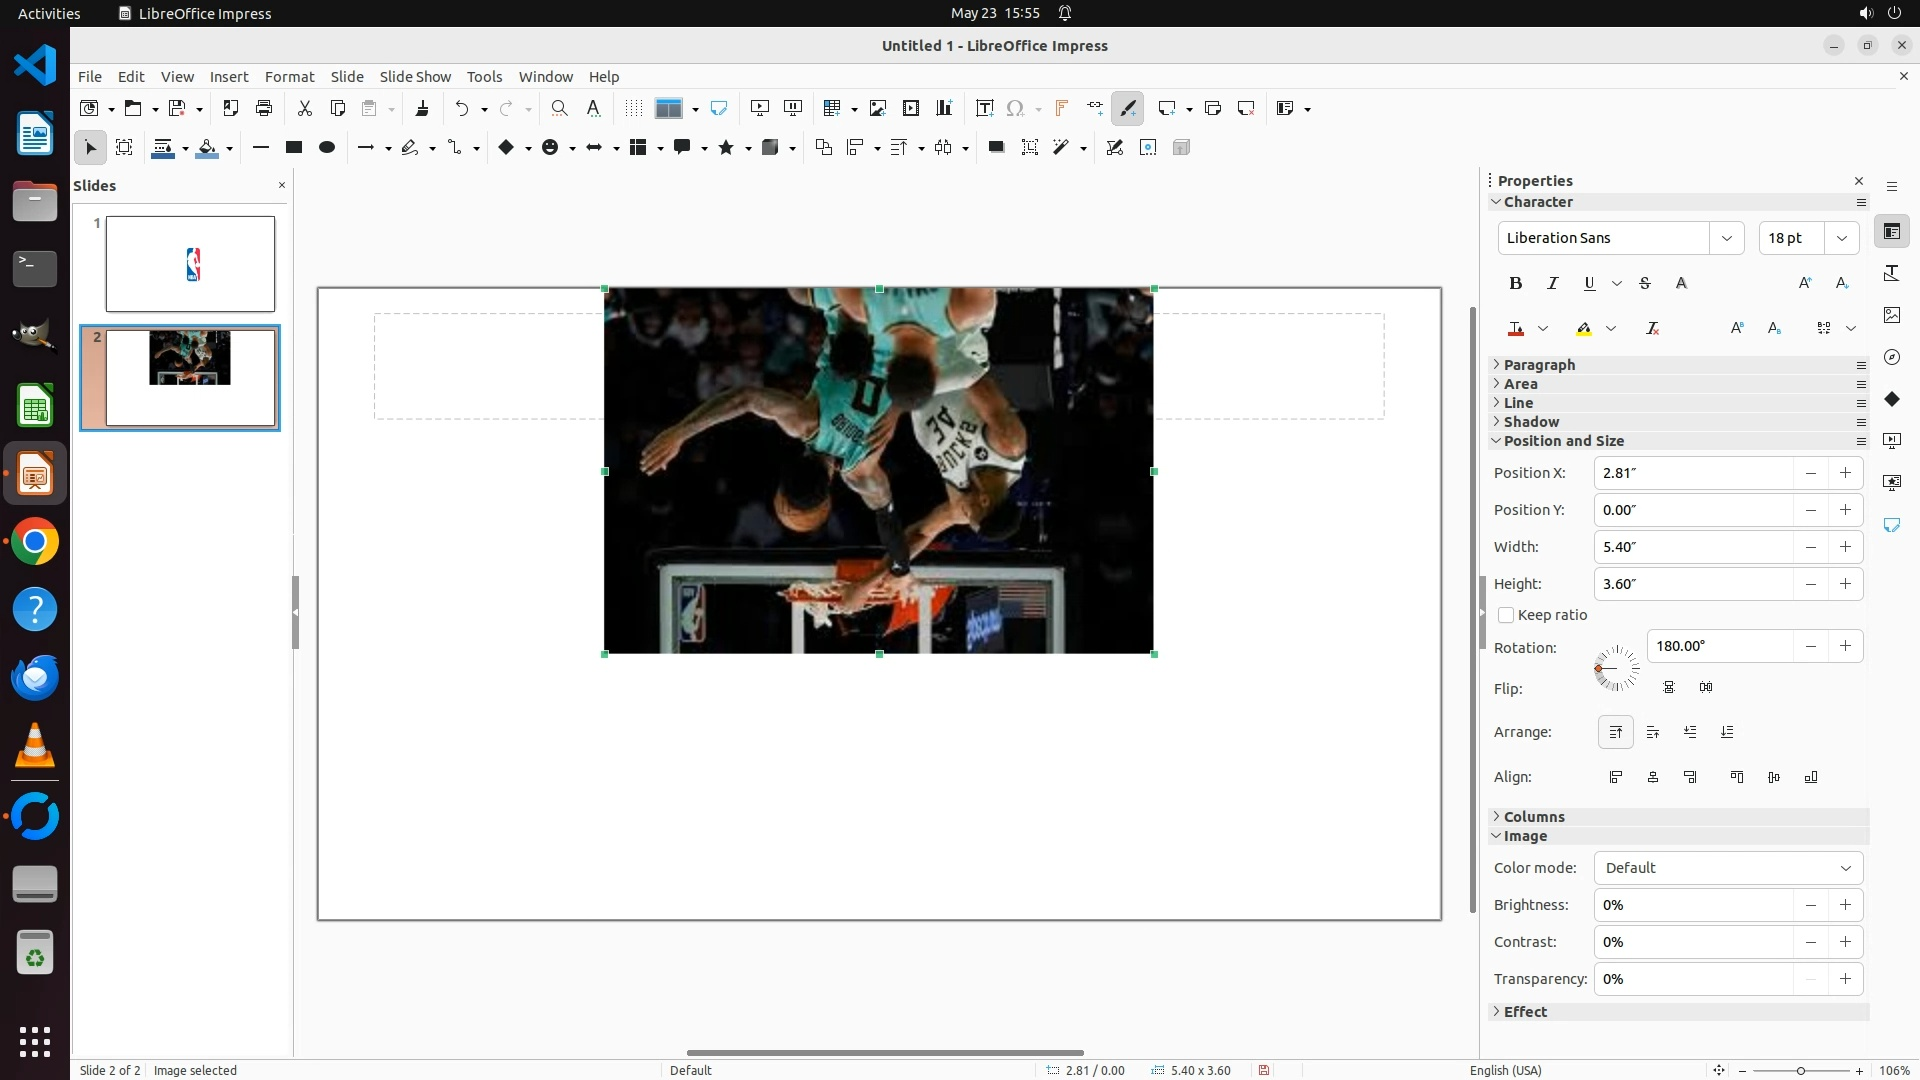Click the Insert Text Box icon

[984, 109]
